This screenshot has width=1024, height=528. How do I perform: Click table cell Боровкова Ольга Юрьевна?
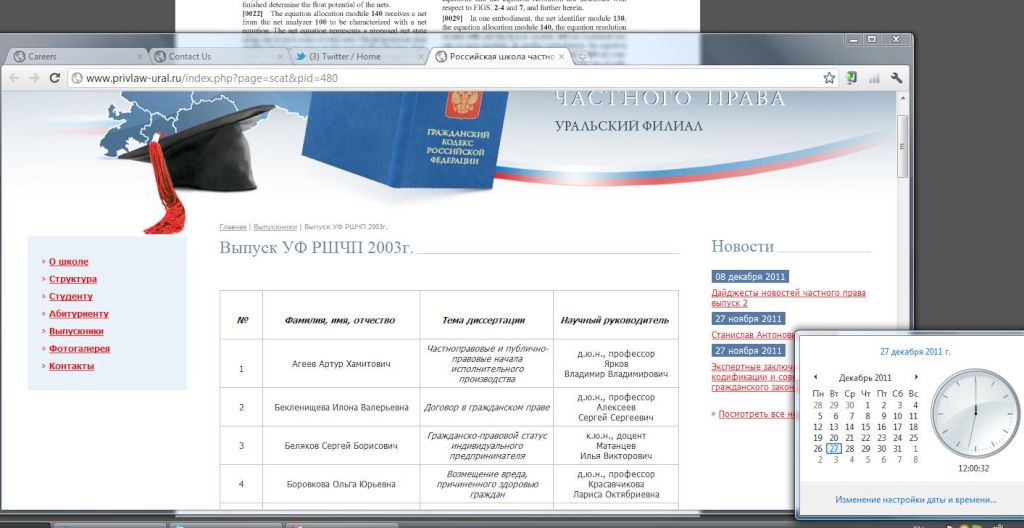click(x=341, y=484)
